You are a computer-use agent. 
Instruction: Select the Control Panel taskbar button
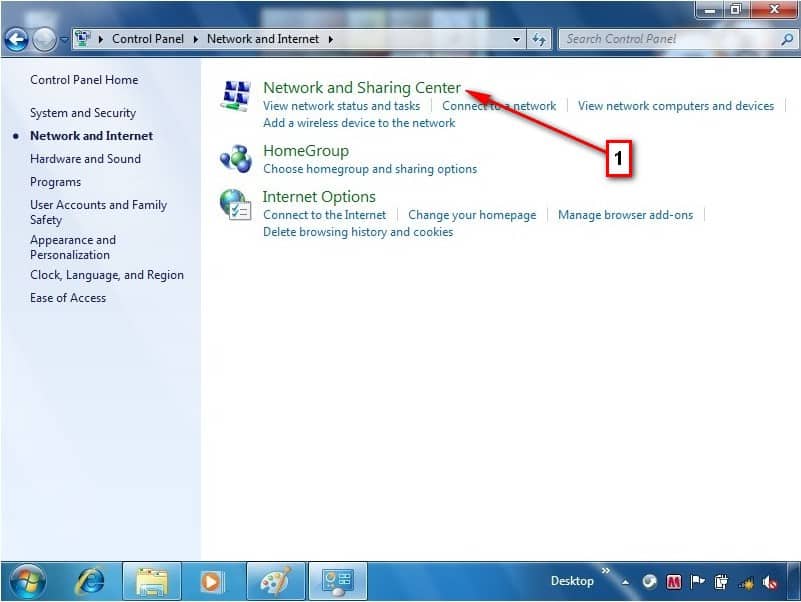point(338,582)
